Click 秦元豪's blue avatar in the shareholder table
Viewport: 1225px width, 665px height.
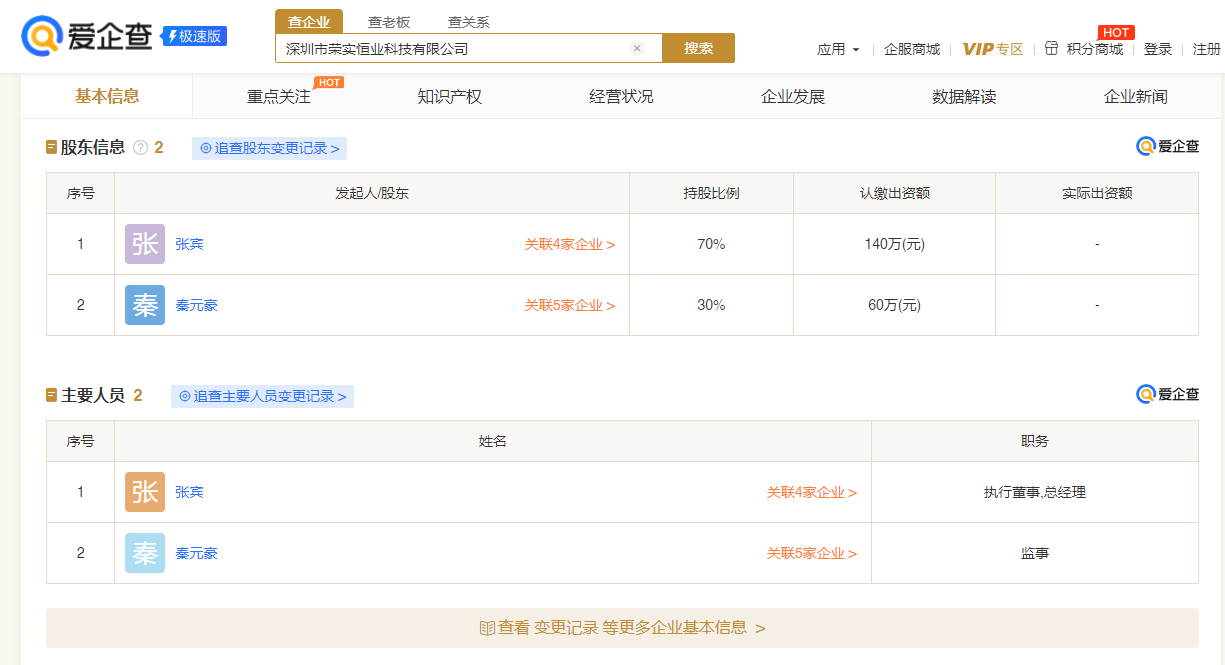coord(145,305)
